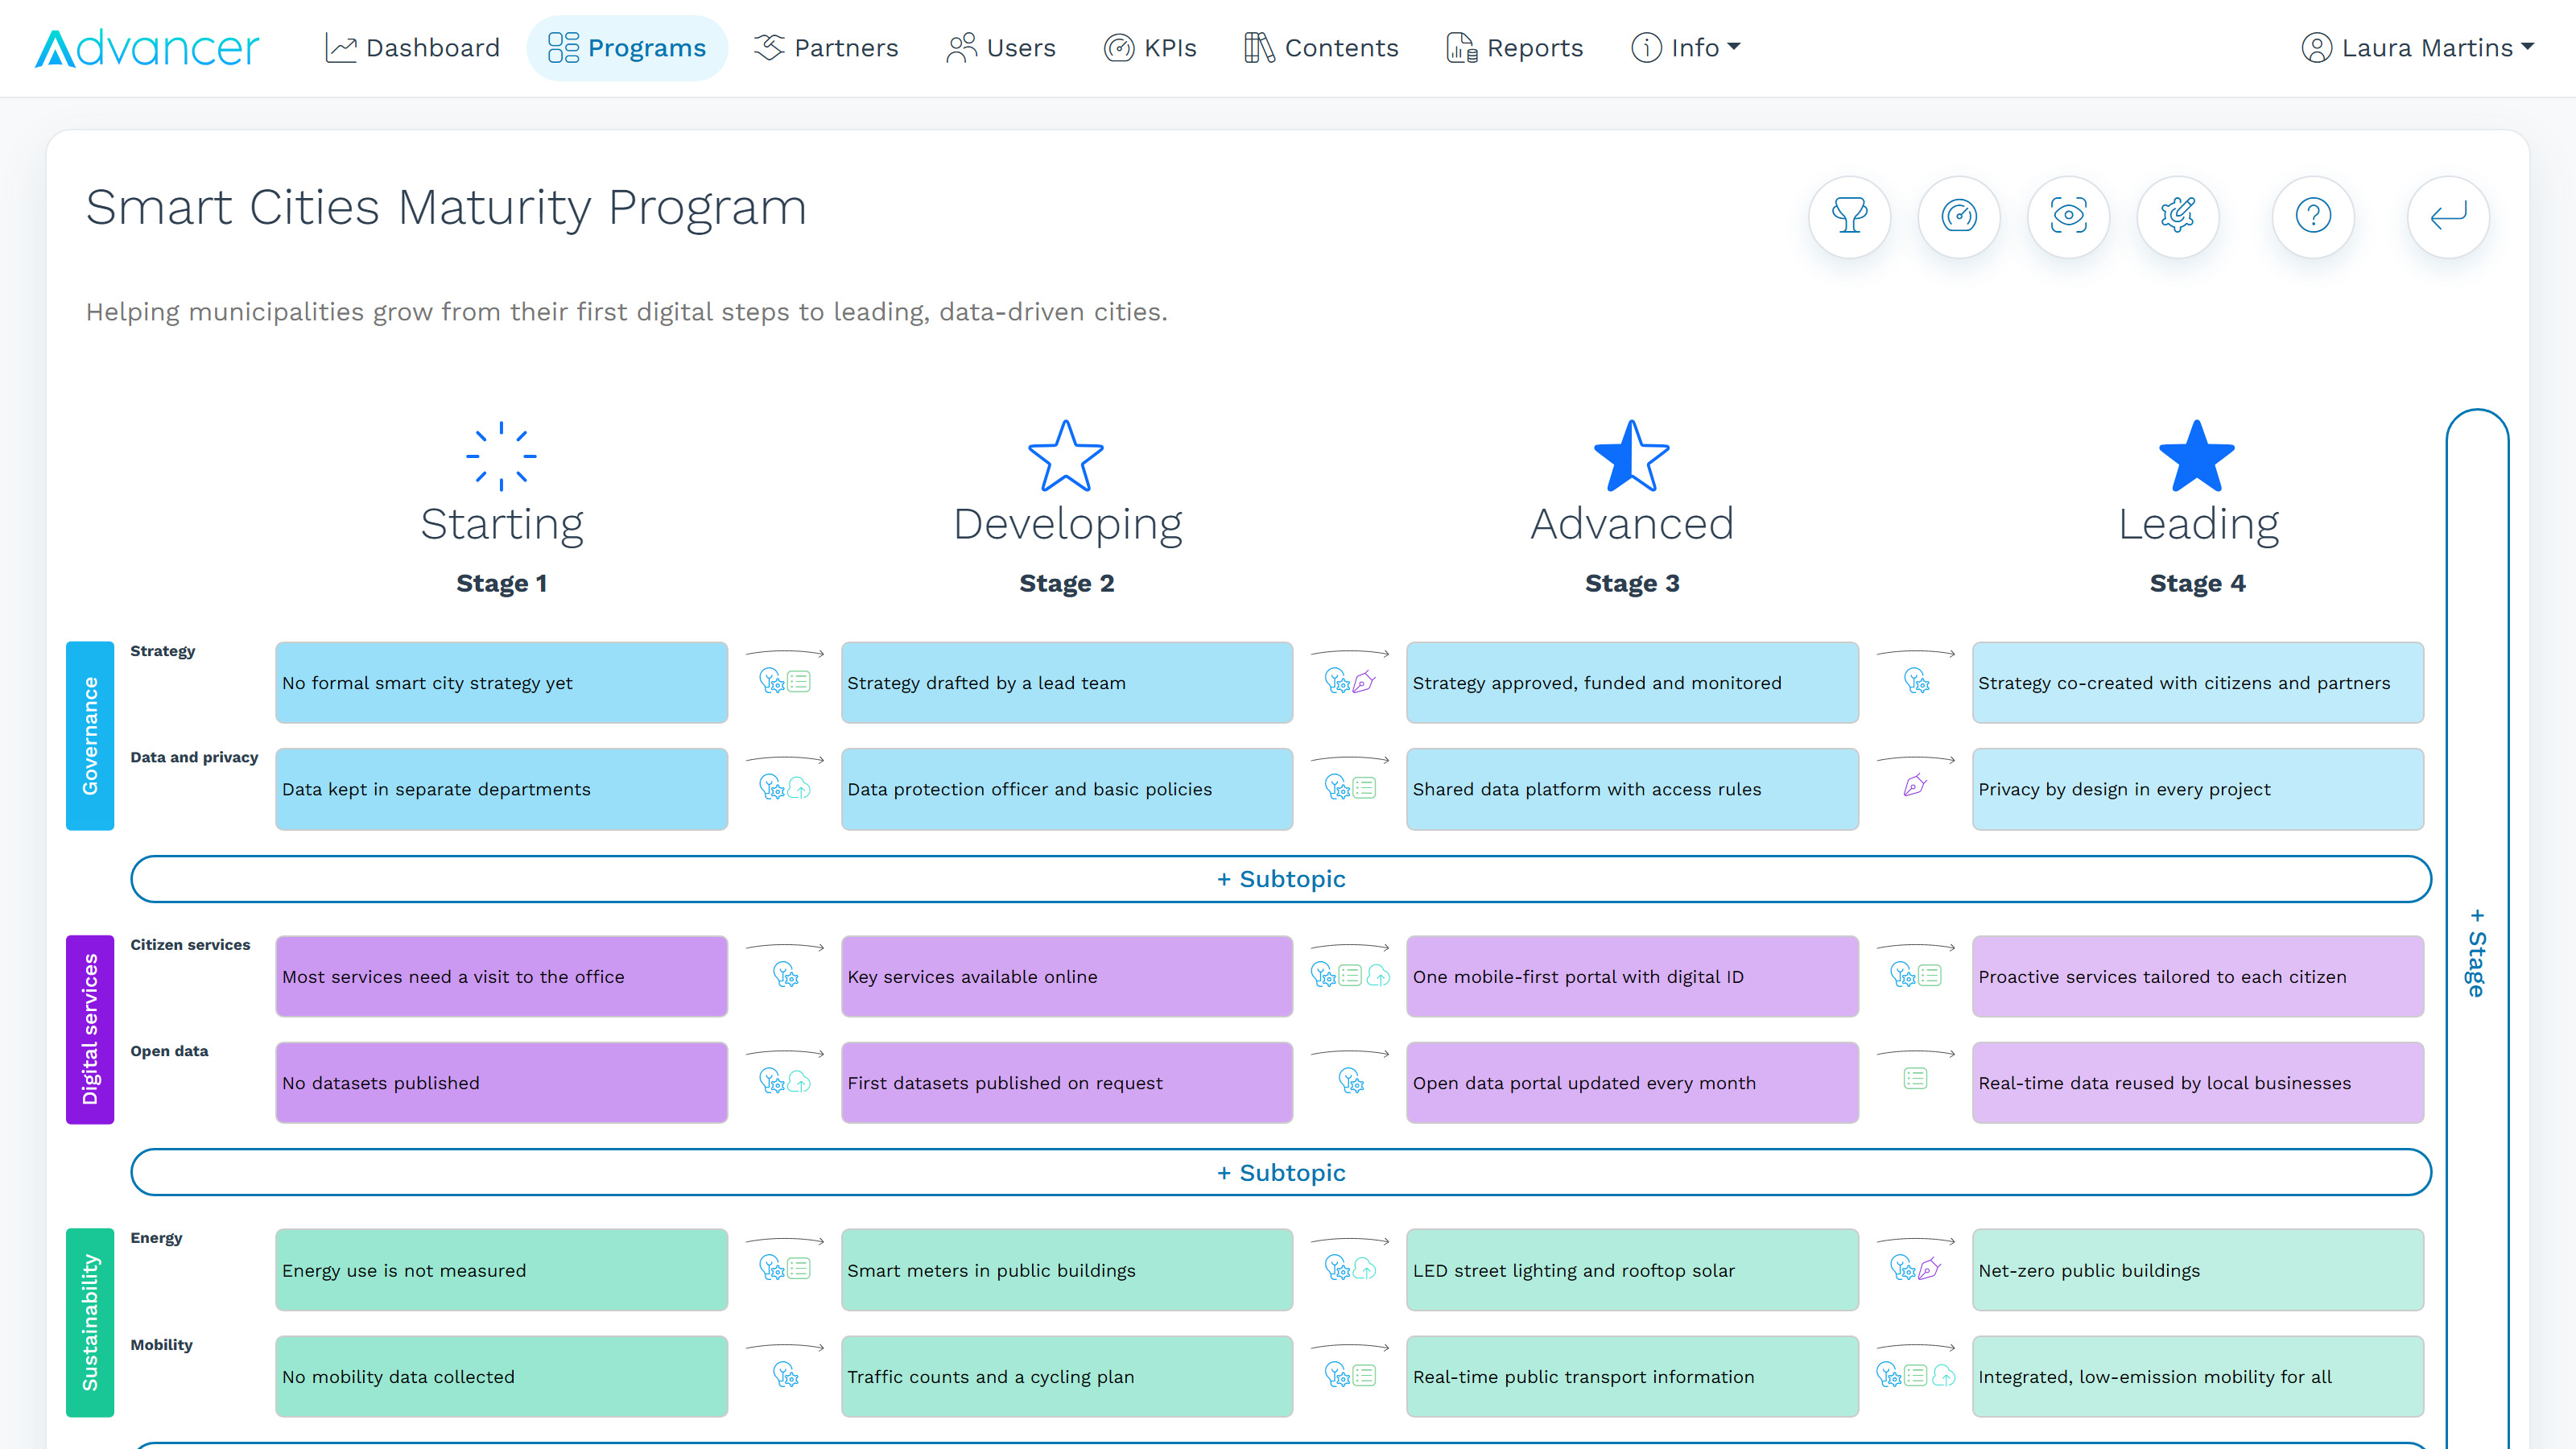Open the gear-pencil settings edit icon
Viewport: 2576px width, 1449px height.
pos(2177,216)
